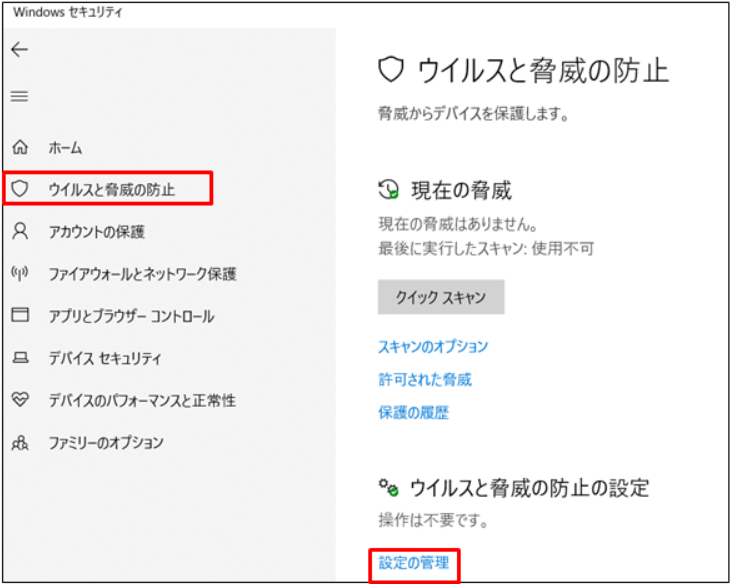Click the large shield icon in page header
This screenshot has width=732, height=584.
(x=390, y=70)
